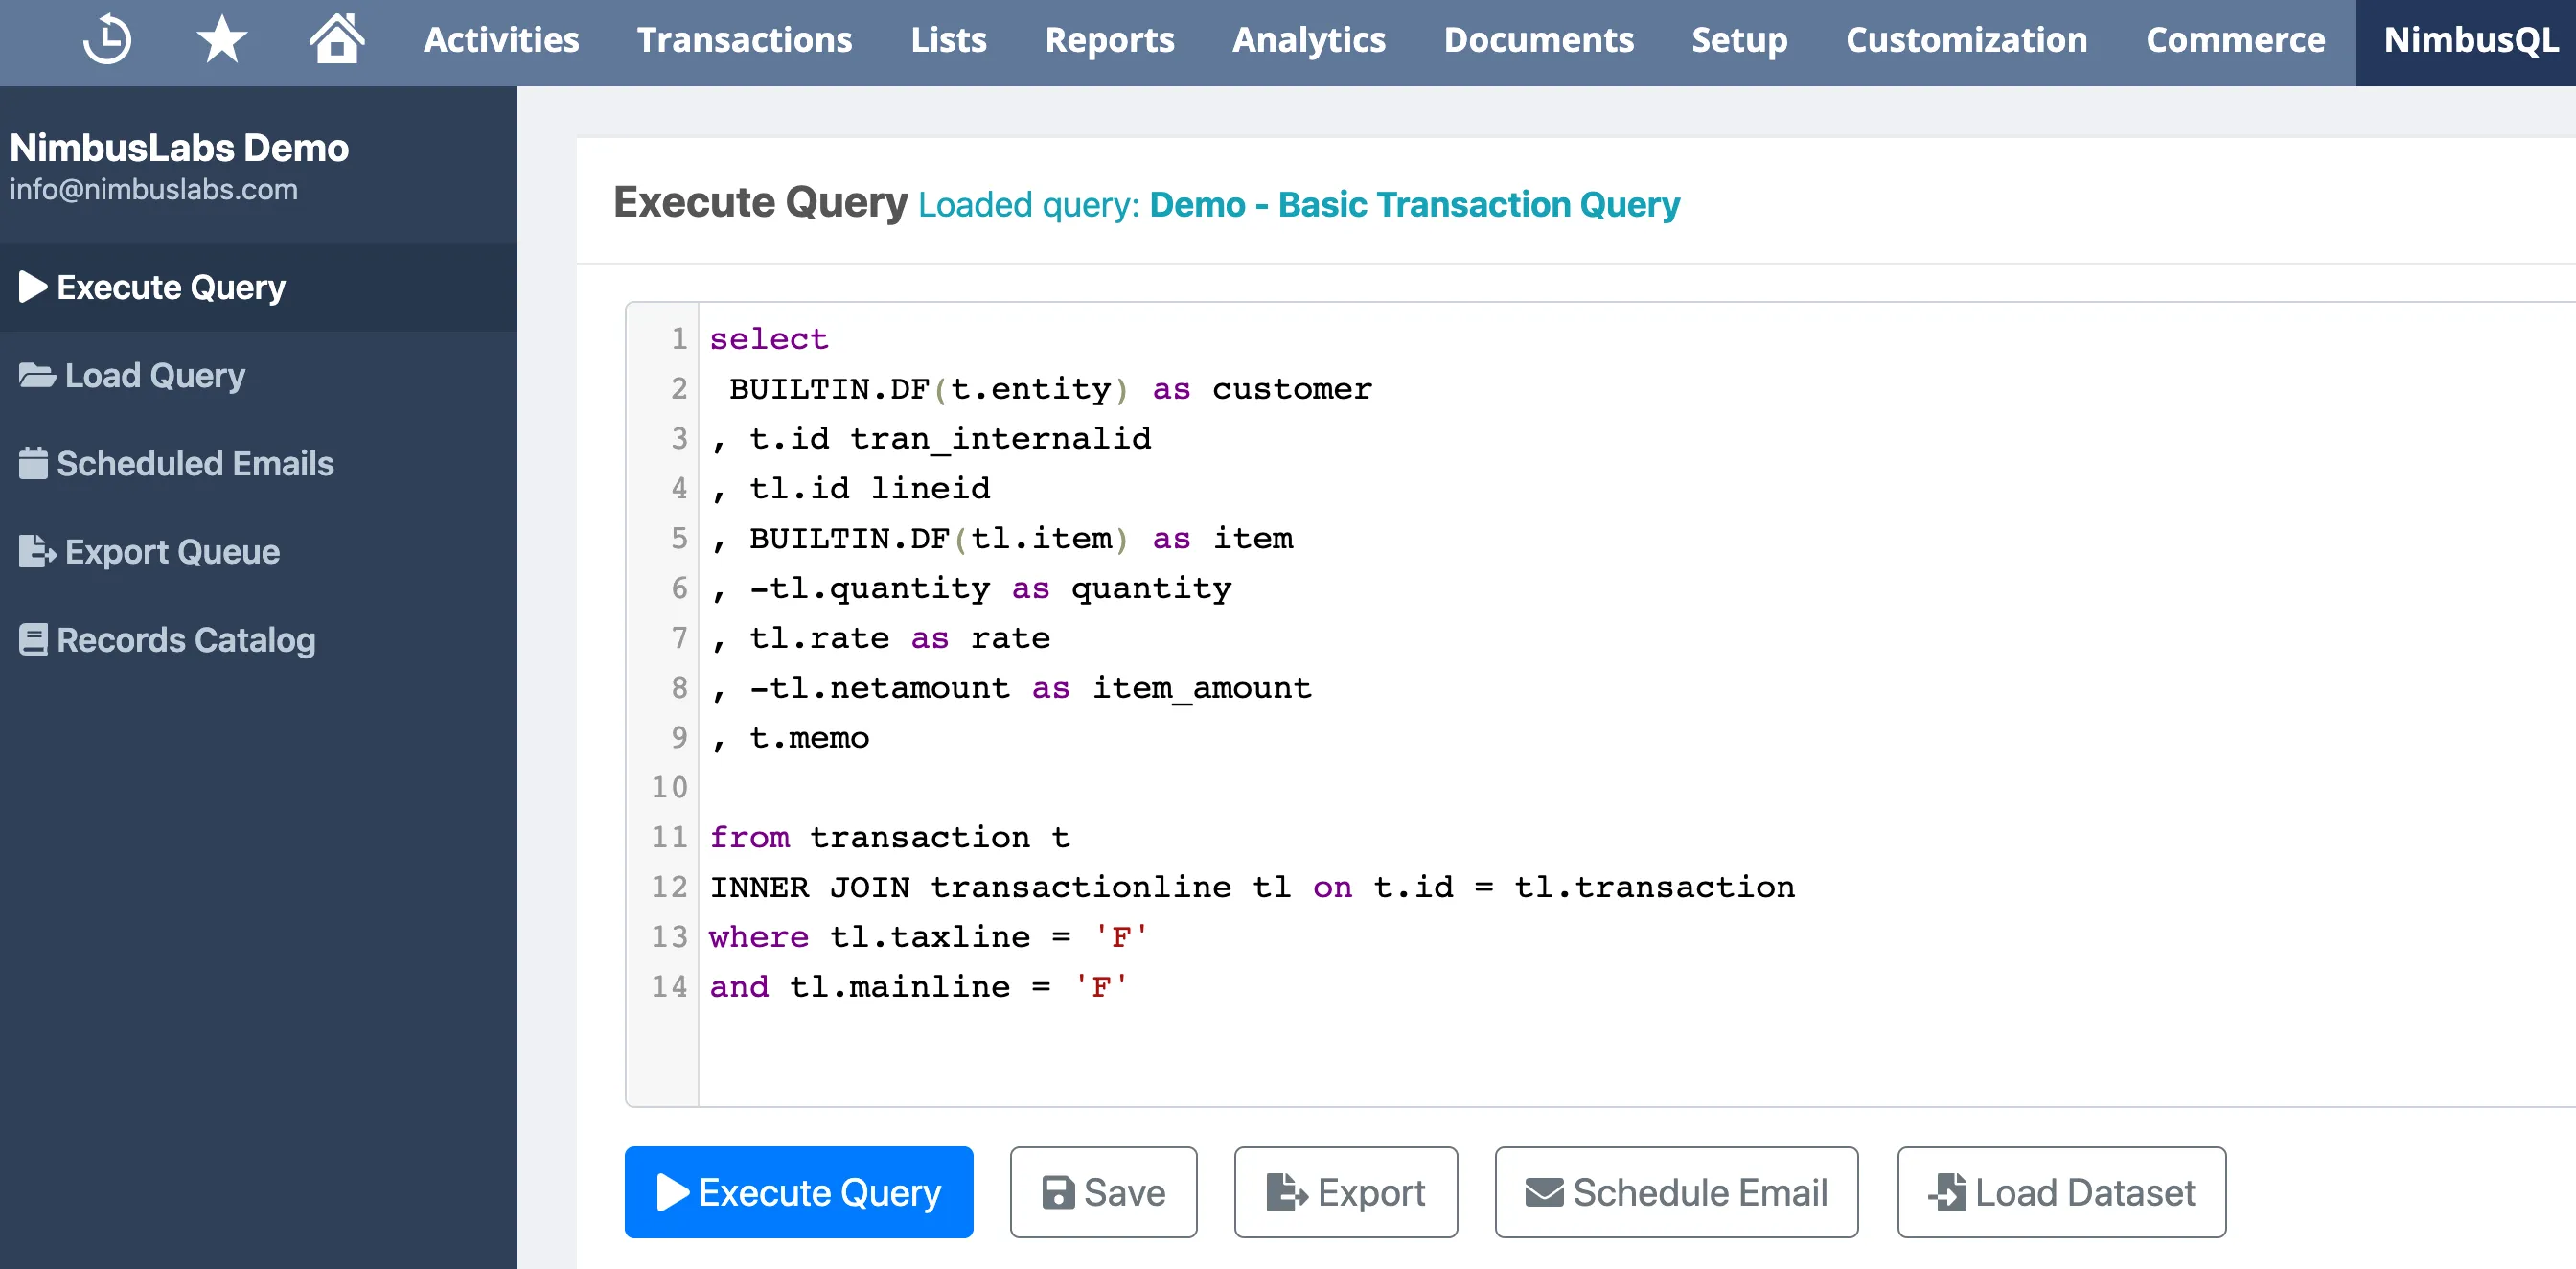Open the recent records history icon

click(x=107, y=40)
